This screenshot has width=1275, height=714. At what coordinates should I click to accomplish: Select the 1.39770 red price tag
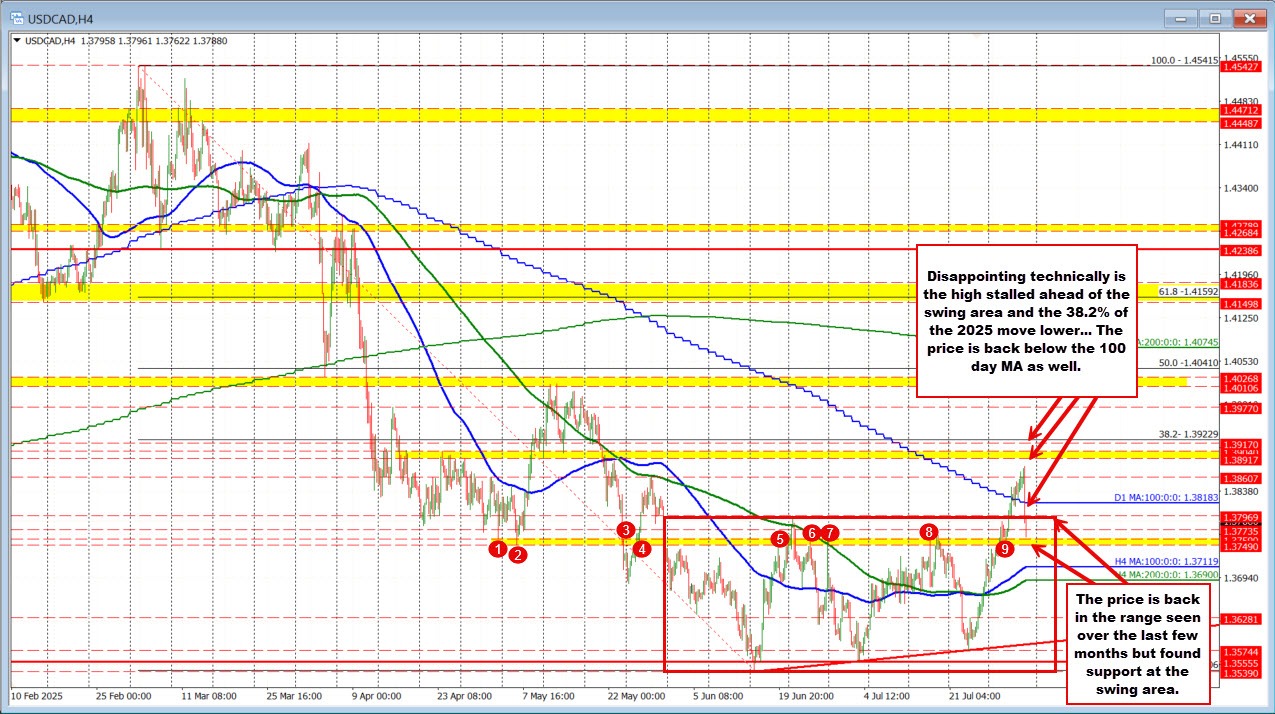coord(1243,407)
